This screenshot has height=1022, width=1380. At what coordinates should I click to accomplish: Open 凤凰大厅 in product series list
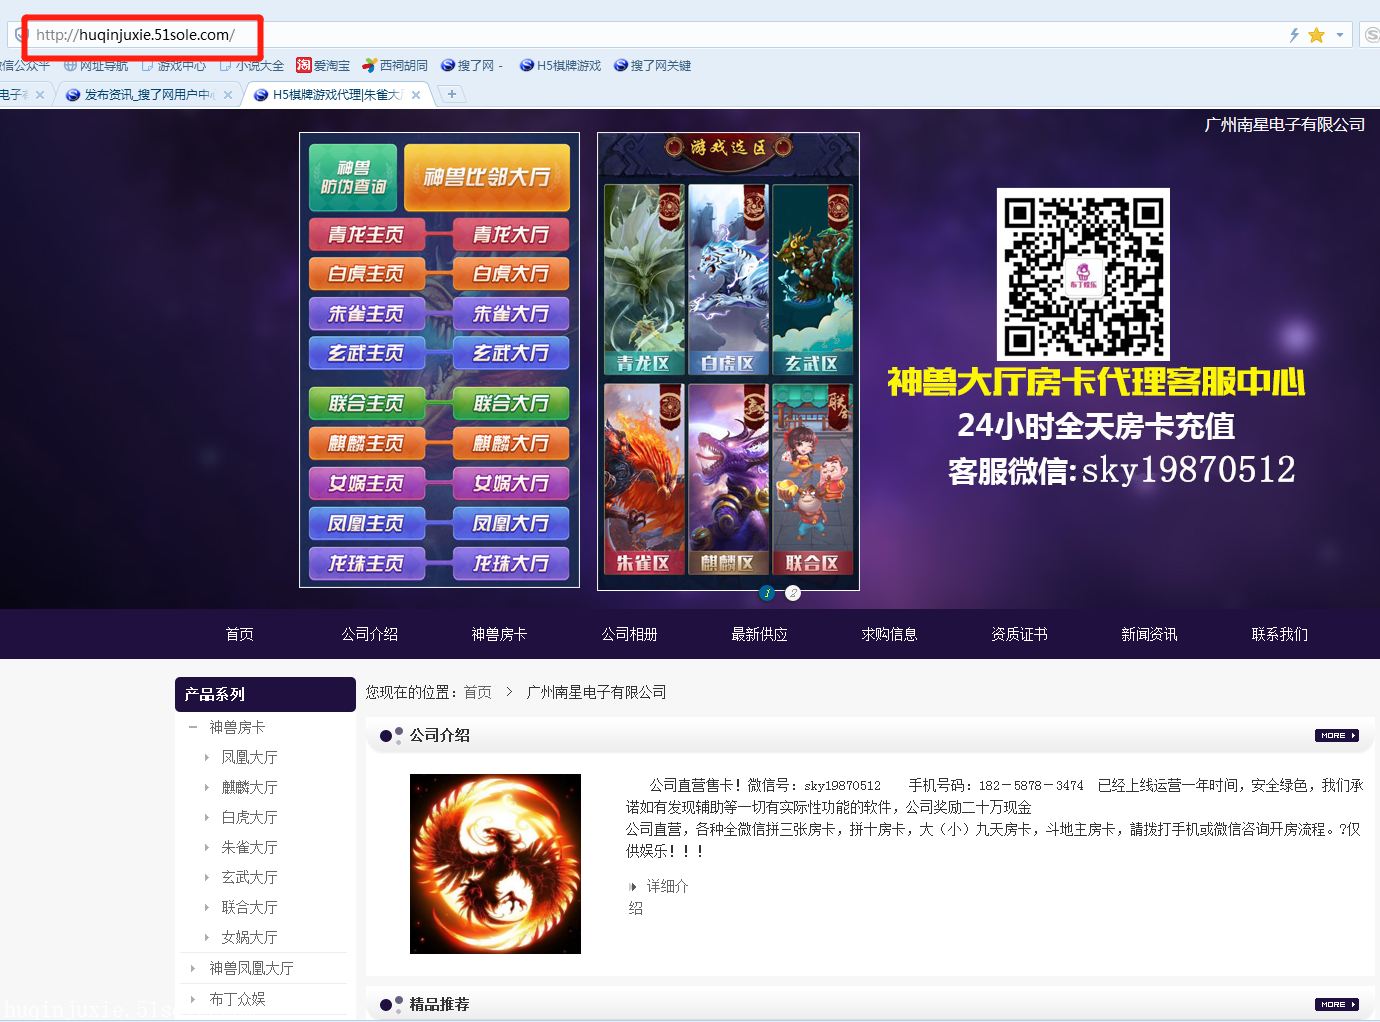[x=250, y=757]
